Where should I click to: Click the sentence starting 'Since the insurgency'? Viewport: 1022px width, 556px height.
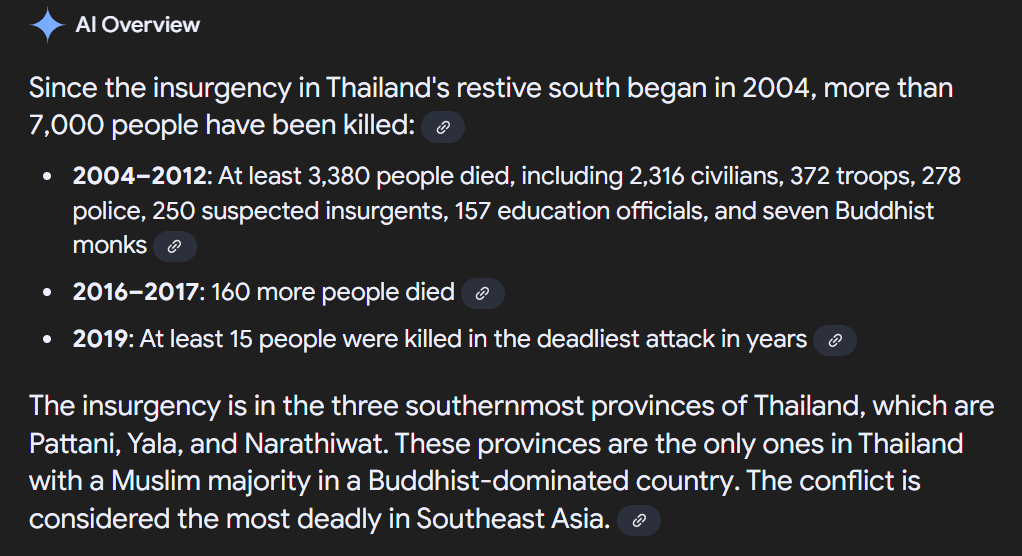click(x=491, y=106)
